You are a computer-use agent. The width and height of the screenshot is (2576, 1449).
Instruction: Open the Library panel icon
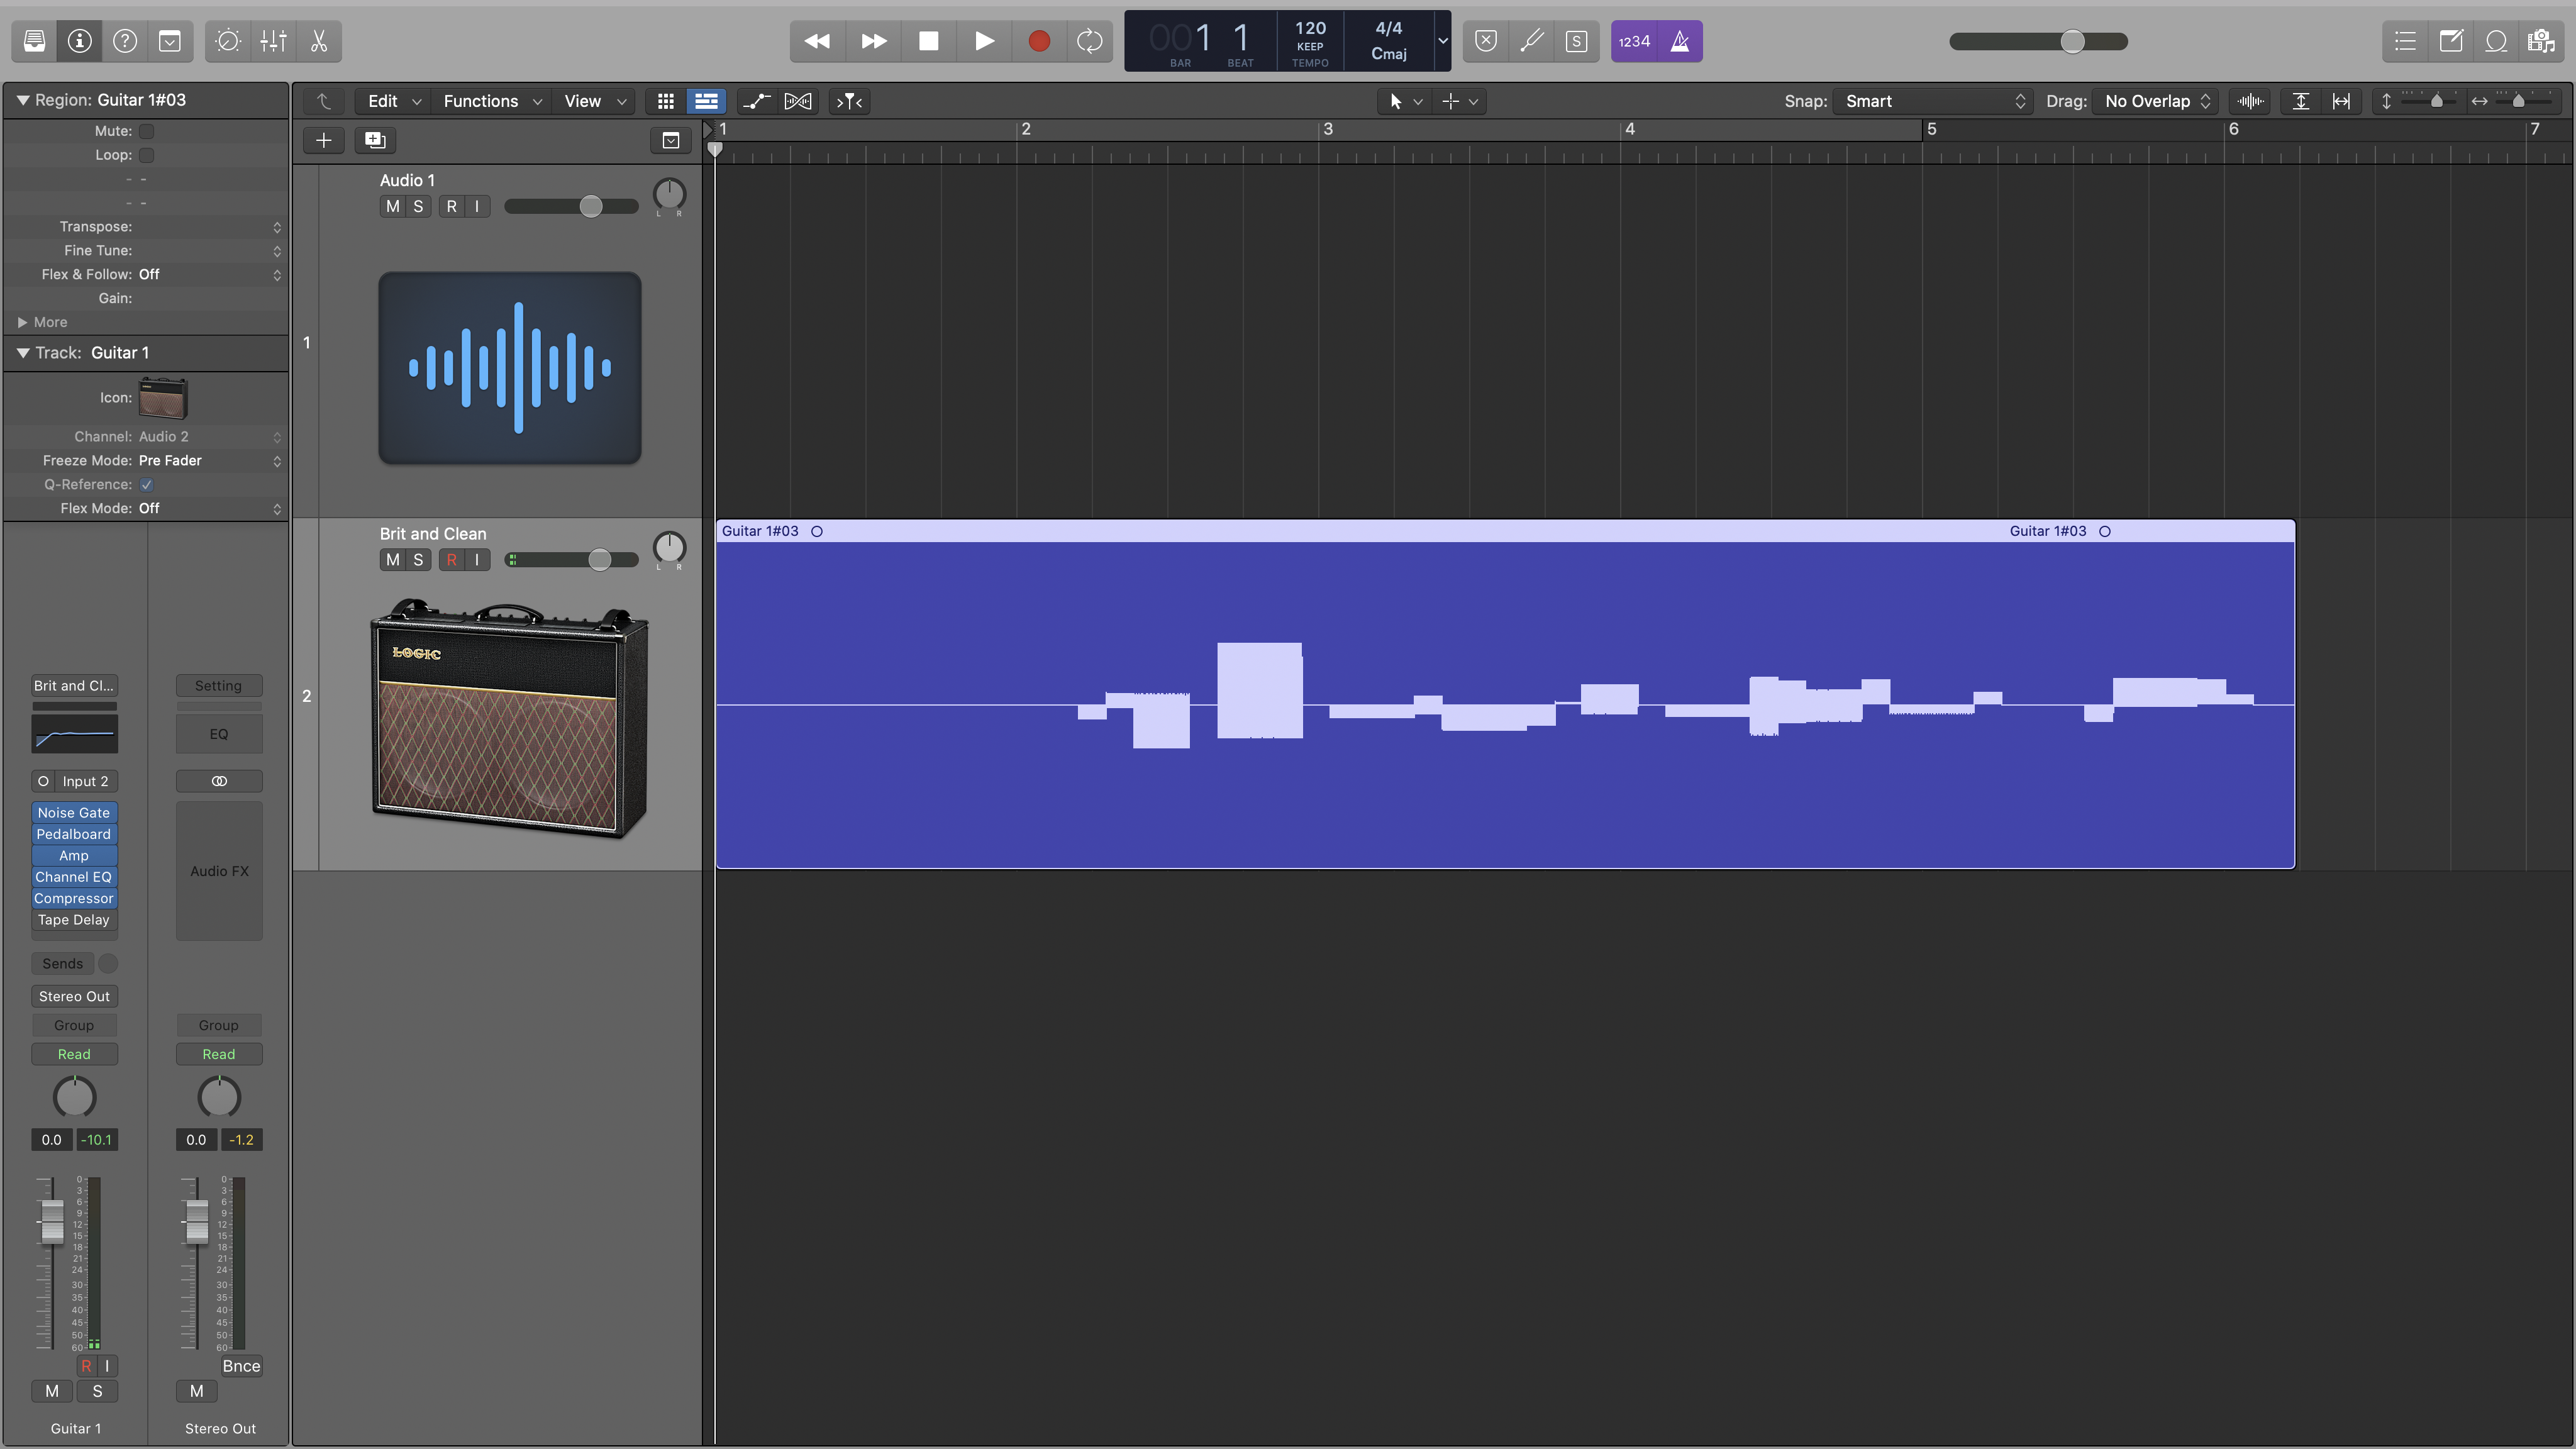(34, 41)
